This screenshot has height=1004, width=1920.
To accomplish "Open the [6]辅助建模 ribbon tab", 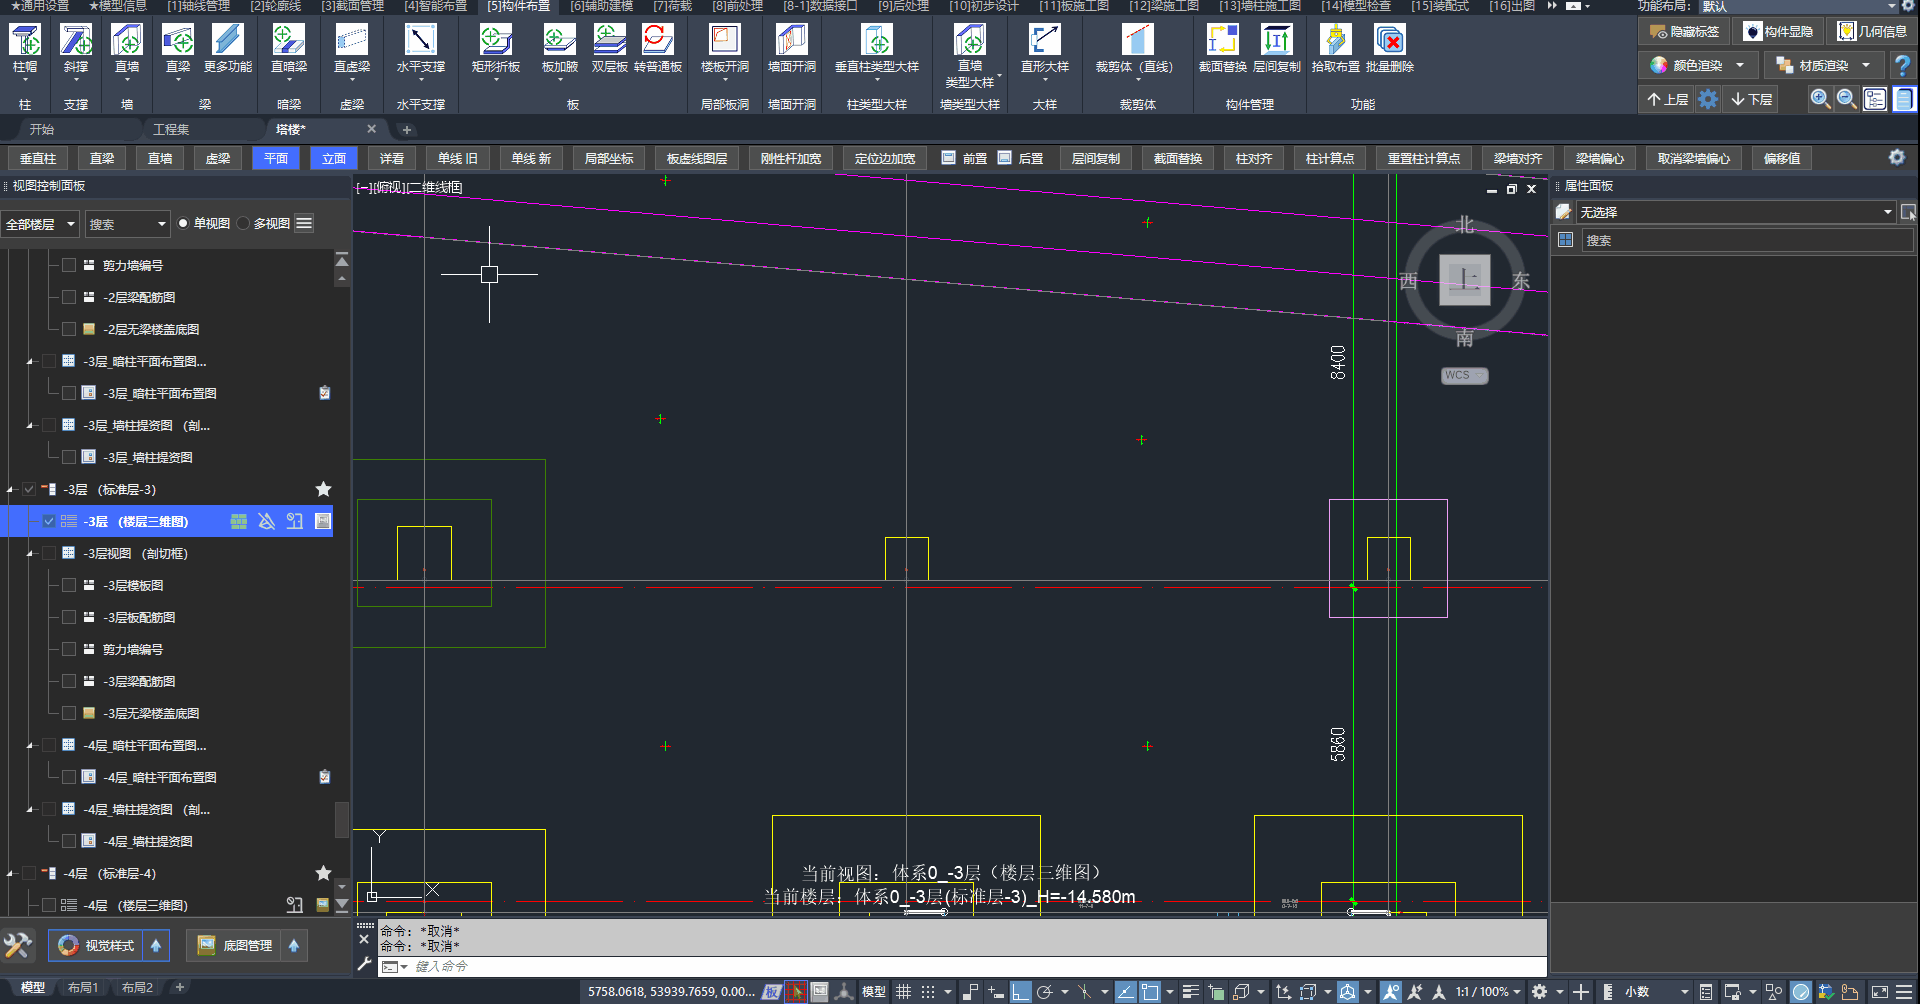I will [601, 6].
